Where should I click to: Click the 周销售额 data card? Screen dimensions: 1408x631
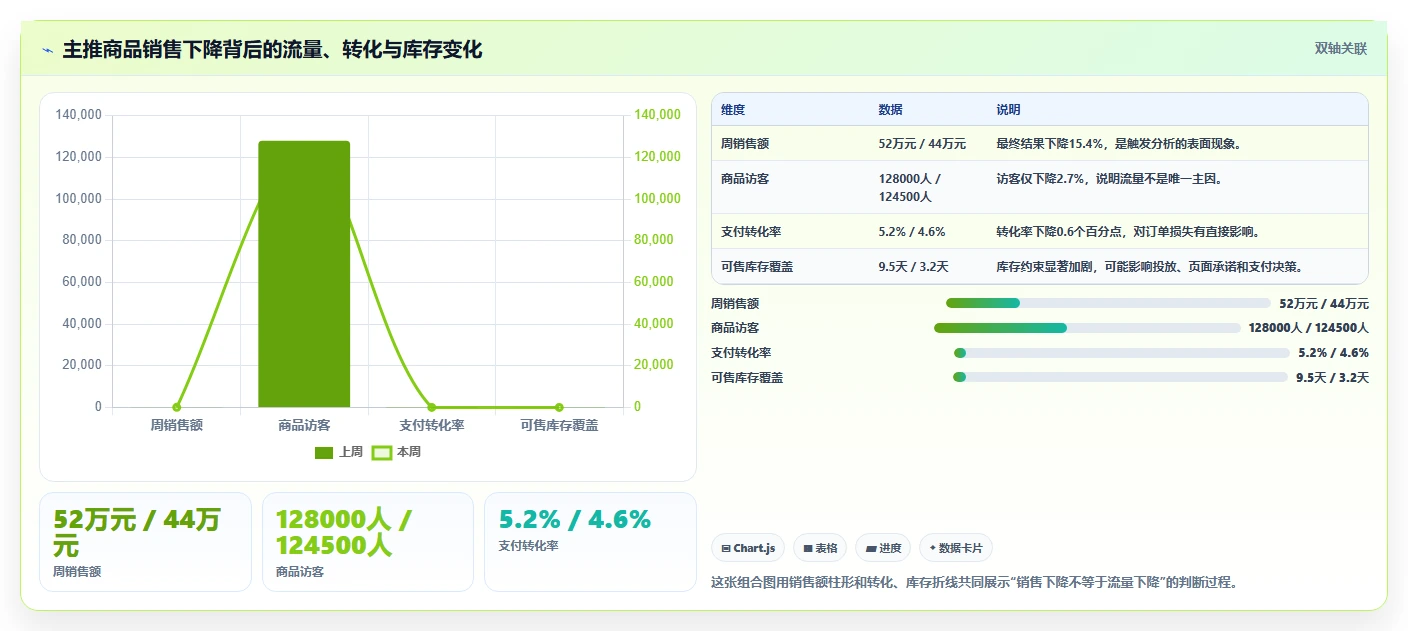145,542
